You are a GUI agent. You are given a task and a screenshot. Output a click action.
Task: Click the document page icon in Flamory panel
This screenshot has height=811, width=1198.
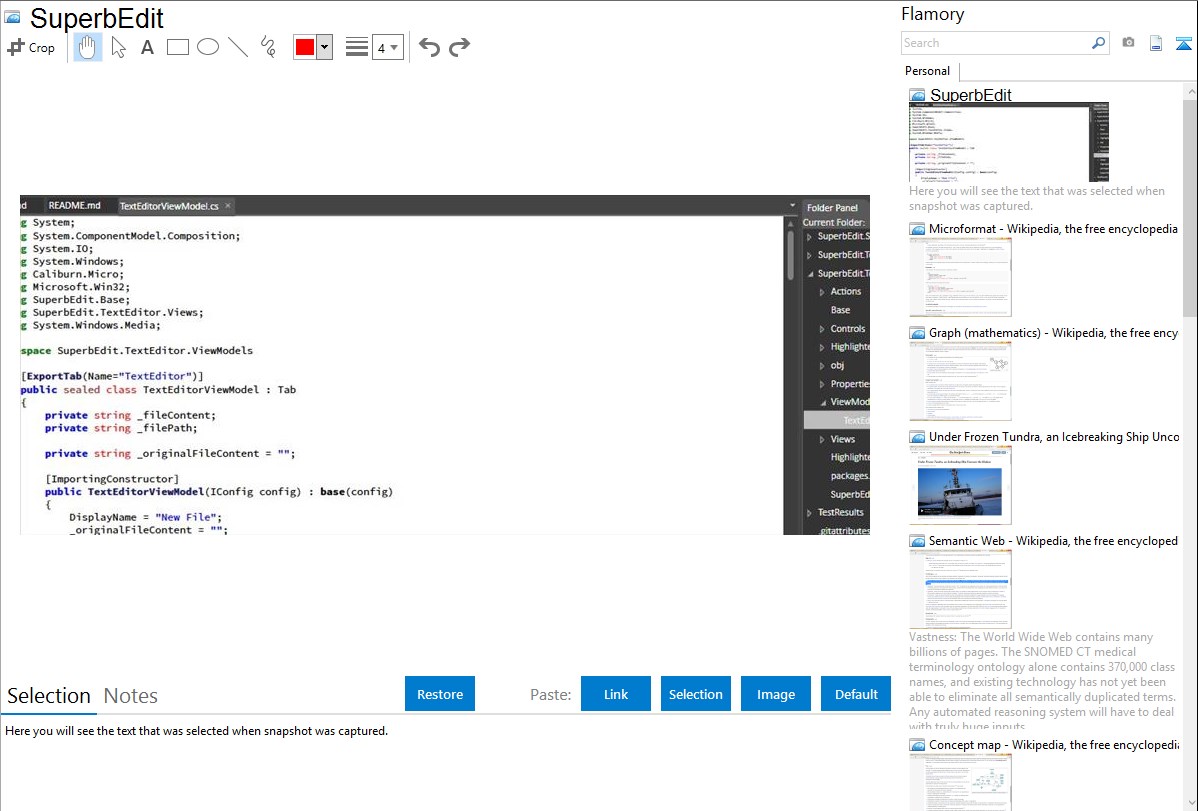coord(1156,43)
